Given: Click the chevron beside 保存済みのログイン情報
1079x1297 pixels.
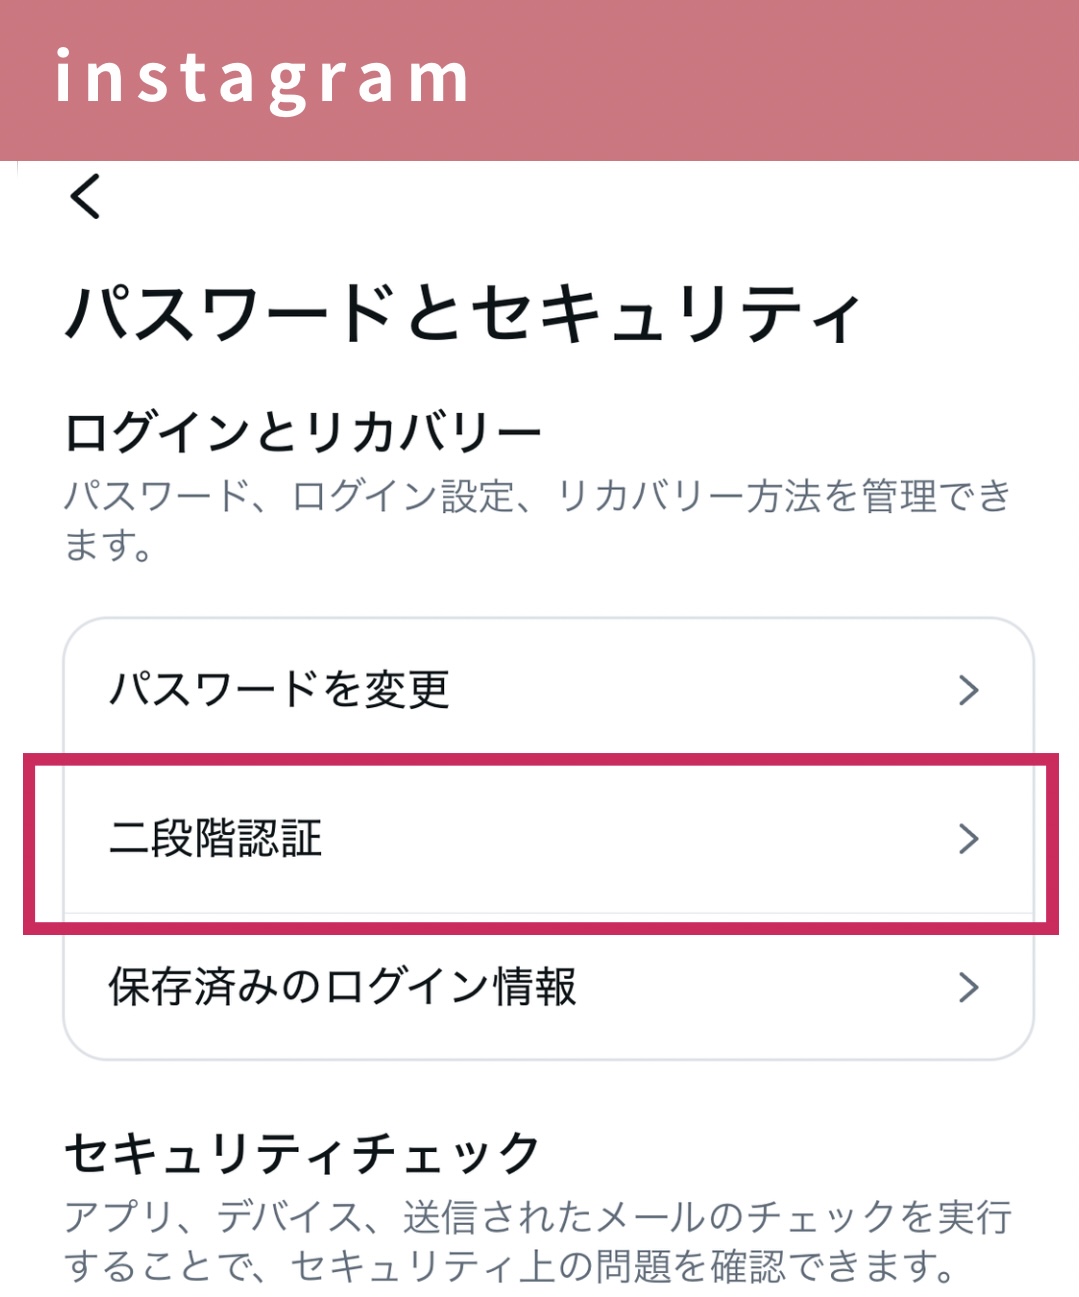Looking at the screenshot, I should coord(967,987).
